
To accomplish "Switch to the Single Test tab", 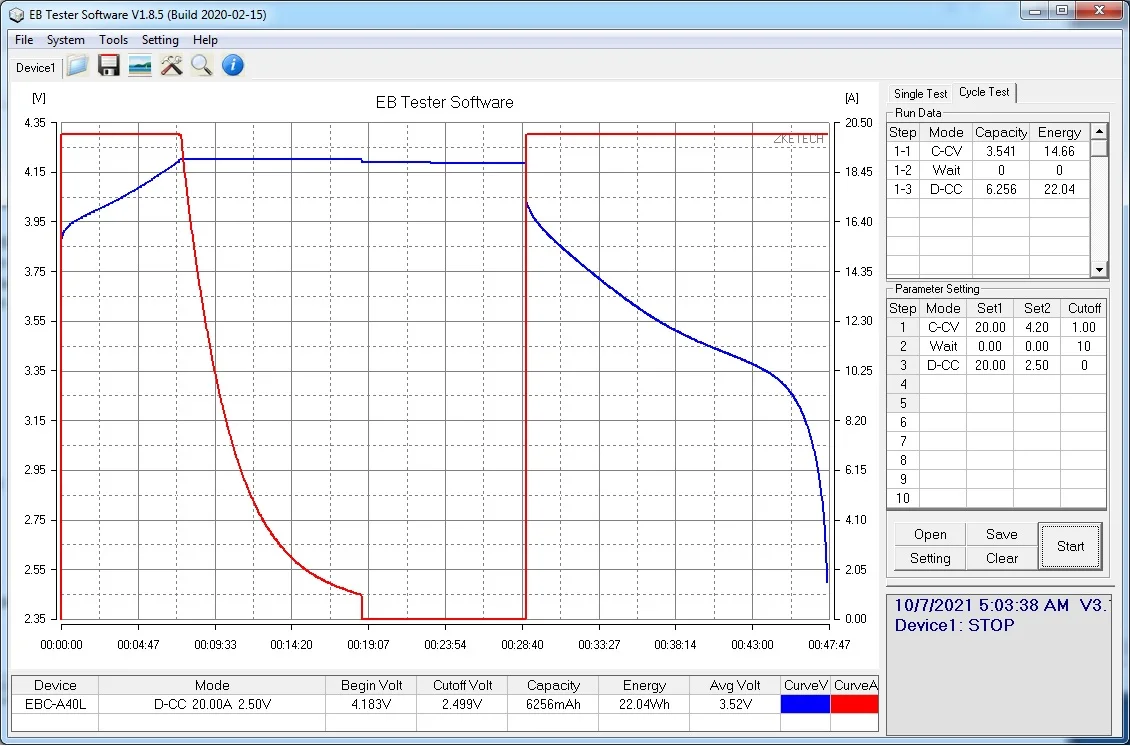I will pos(920,94).
